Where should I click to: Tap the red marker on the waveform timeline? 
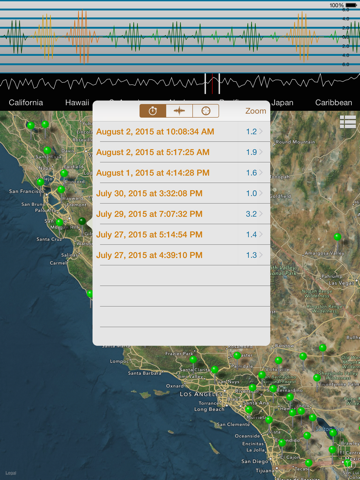[212, 83]
